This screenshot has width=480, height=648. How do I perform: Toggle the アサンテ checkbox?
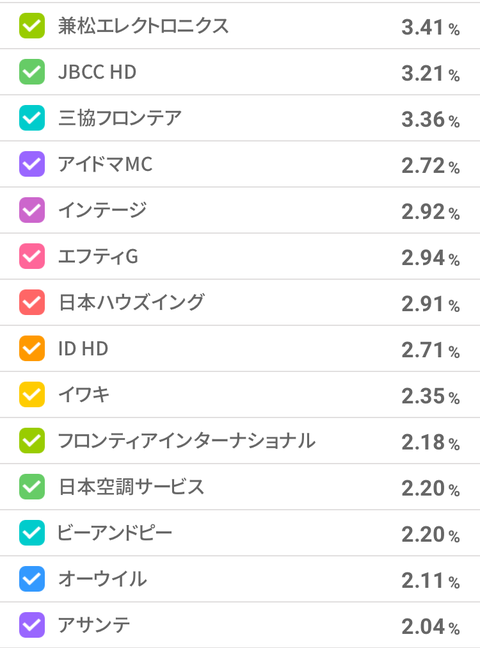pyautogui.click(x=32, y=625)
